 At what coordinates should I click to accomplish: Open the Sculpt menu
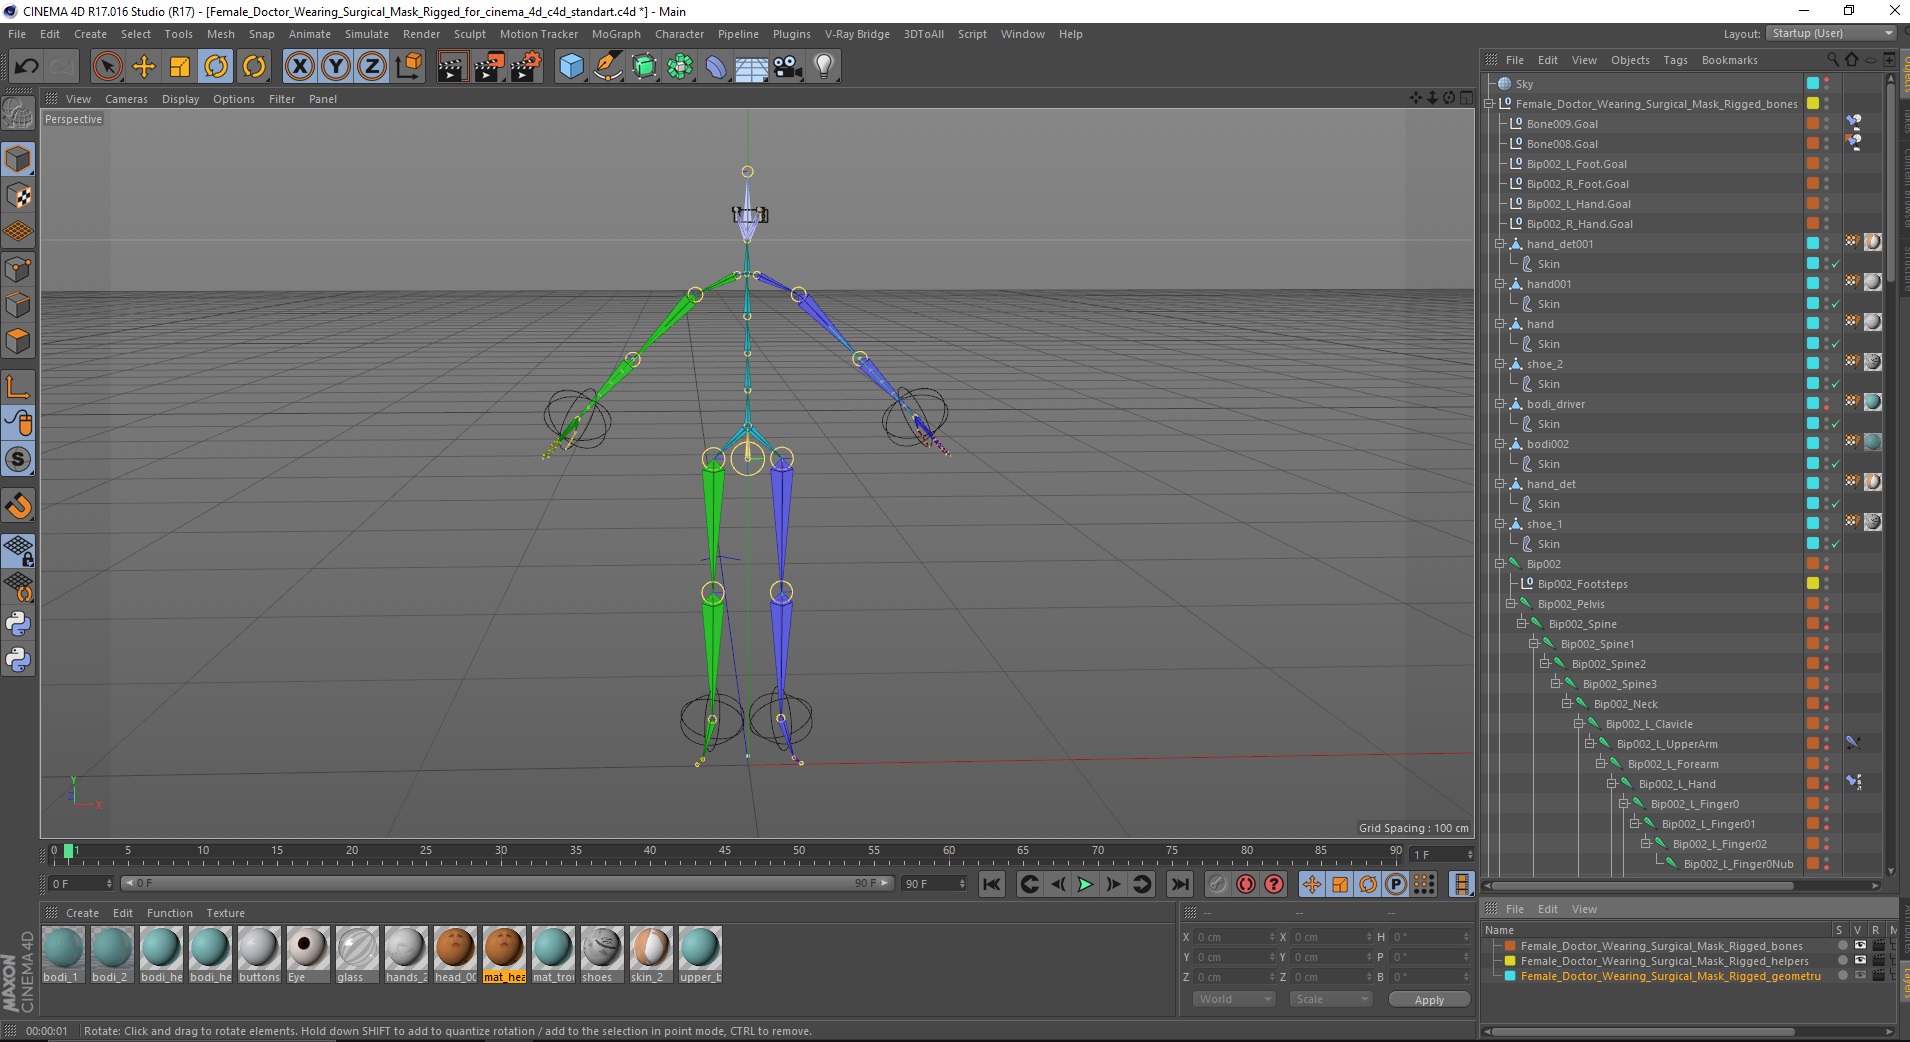[470, 34]
